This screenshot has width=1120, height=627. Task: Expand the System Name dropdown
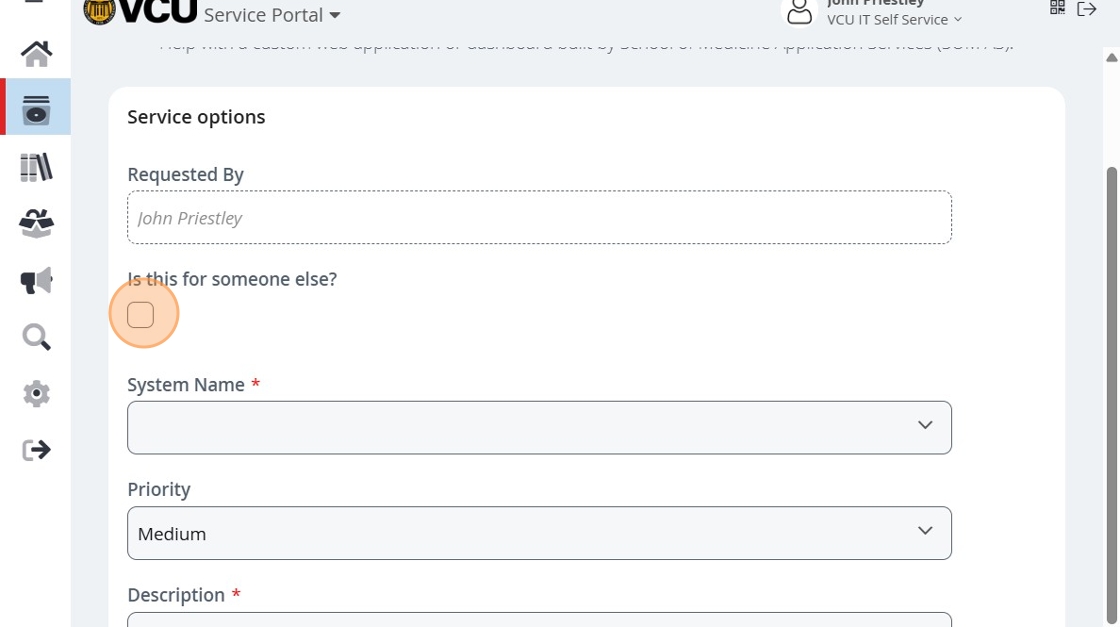539,428
